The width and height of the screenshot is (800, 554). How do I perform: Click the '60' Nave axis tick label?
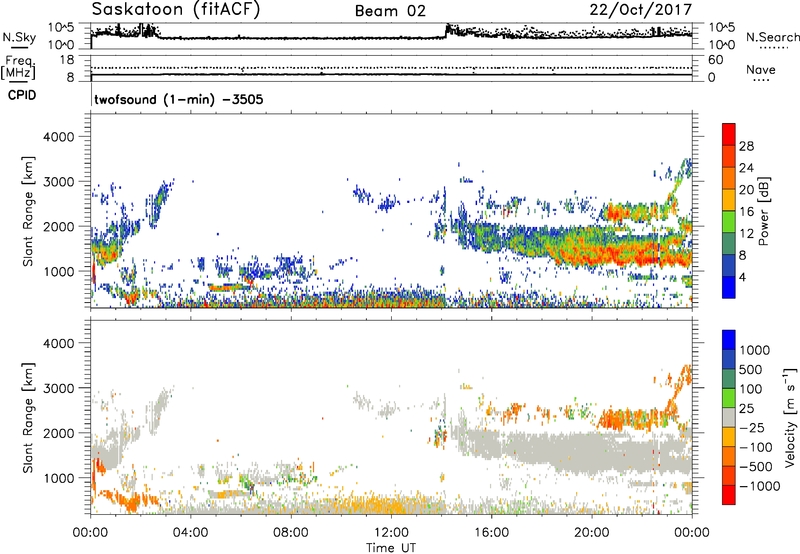715,60
